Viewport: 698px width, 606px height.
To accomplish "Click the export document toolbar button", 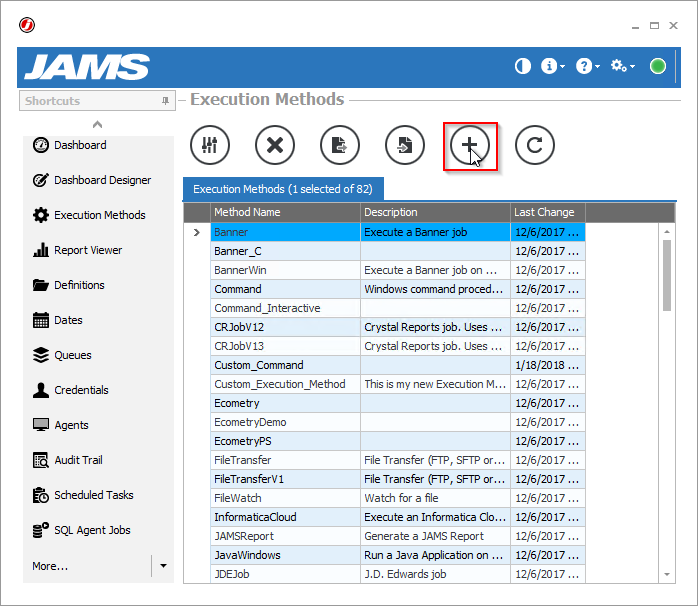I will 340,145.
